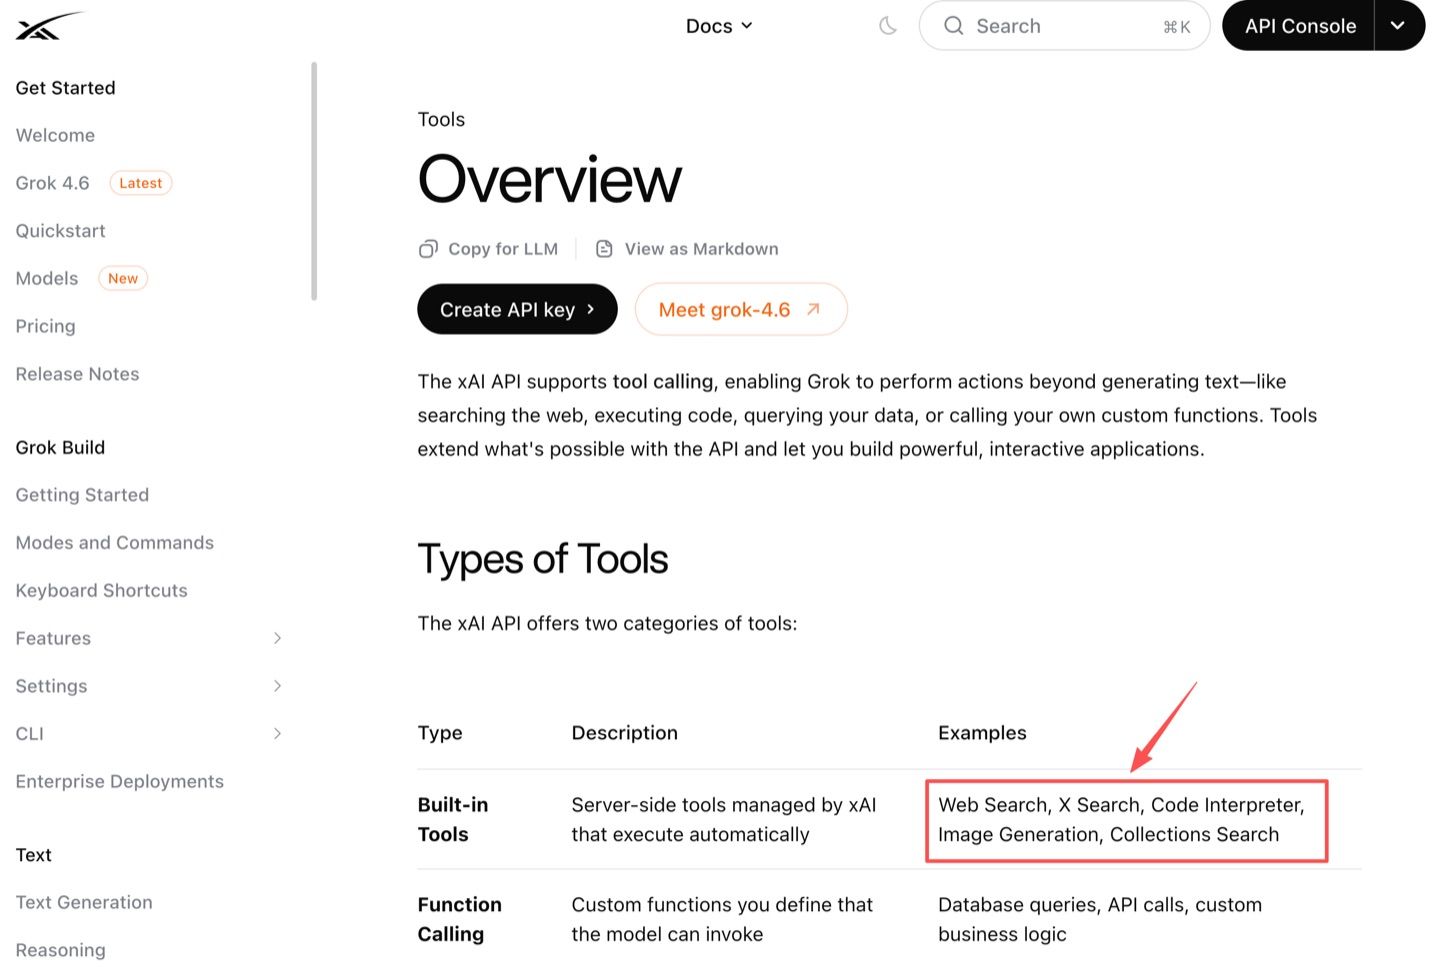
Task: Open the Pricing sidebar page
Action: [45, 326]
